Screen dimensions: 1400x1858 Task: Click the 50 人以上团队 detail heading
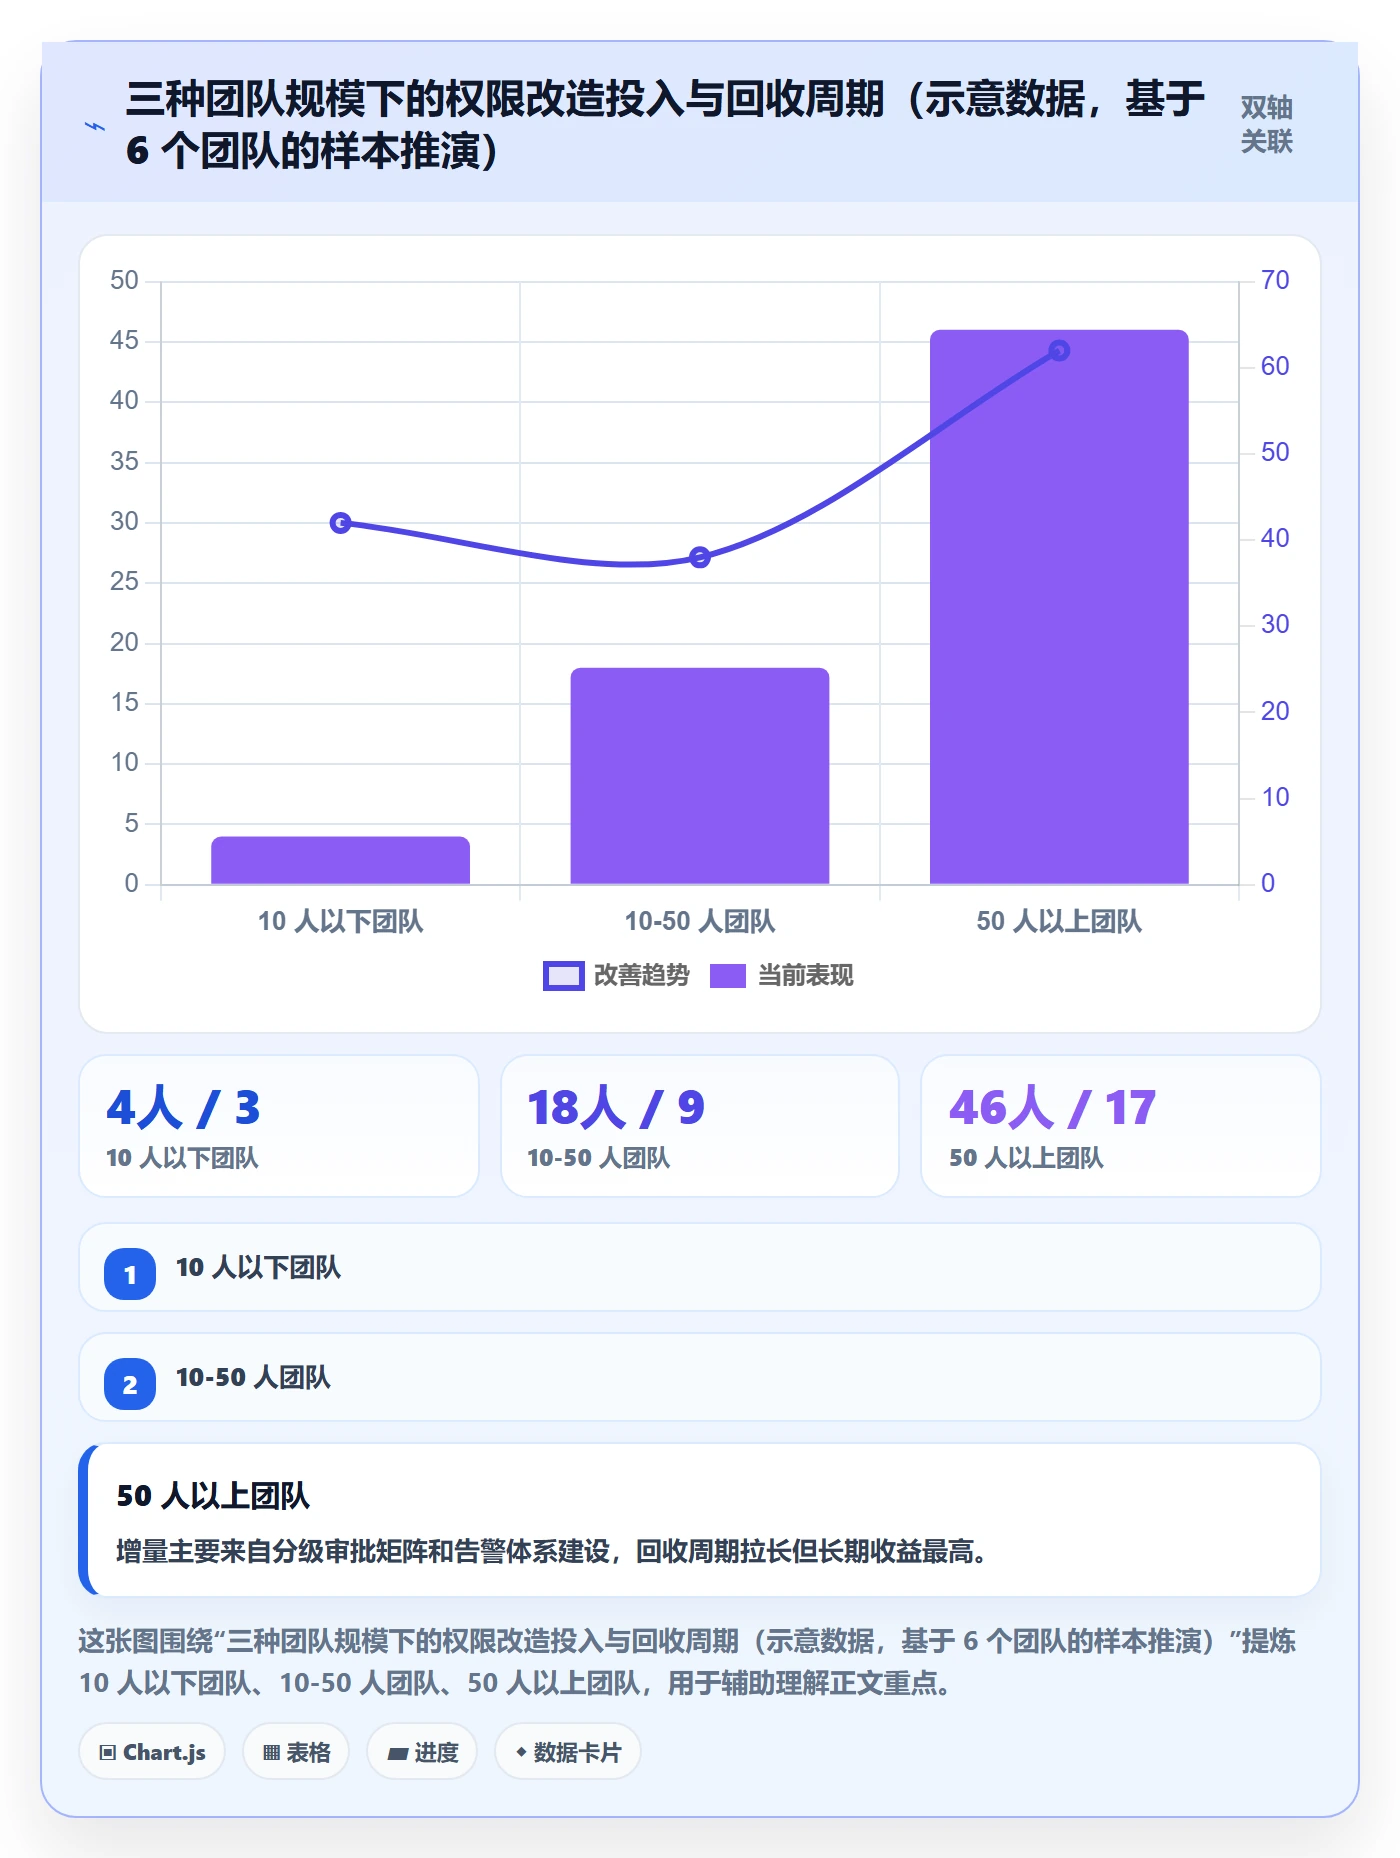click(213, 1496)
